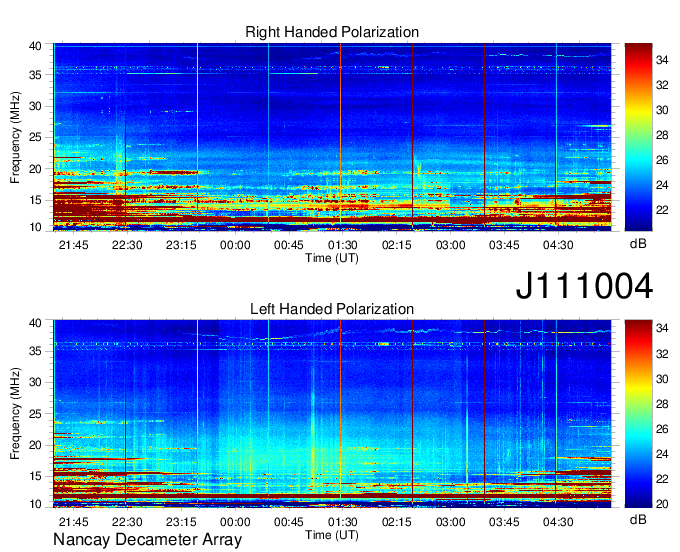The image size is (680, 552).
Task: Click the 10 MHz tick of Left Handed plot
Action: pos(35,504)
